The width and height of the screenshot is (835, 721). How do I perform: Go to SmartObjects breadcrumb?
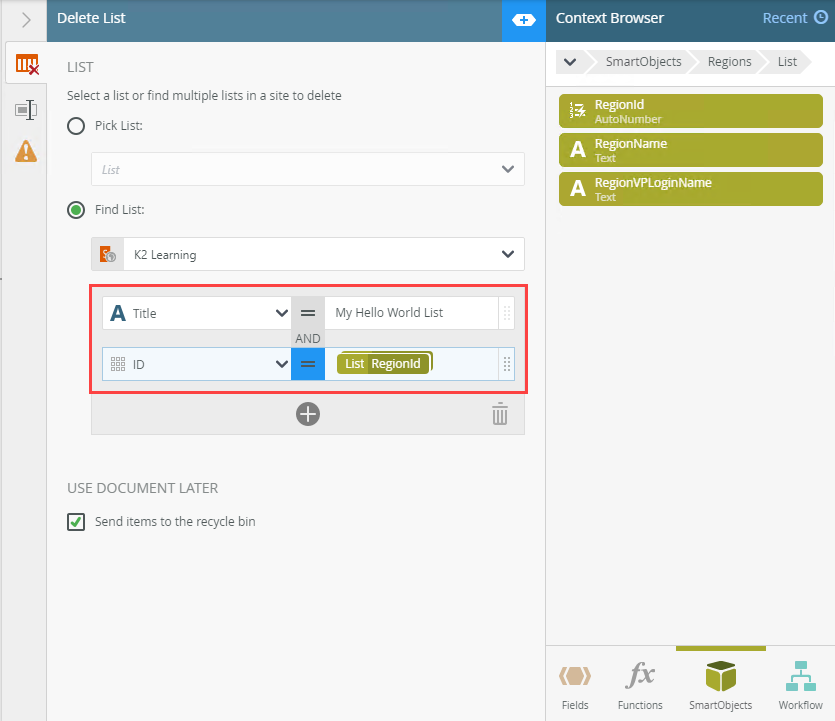click(643, 62)
